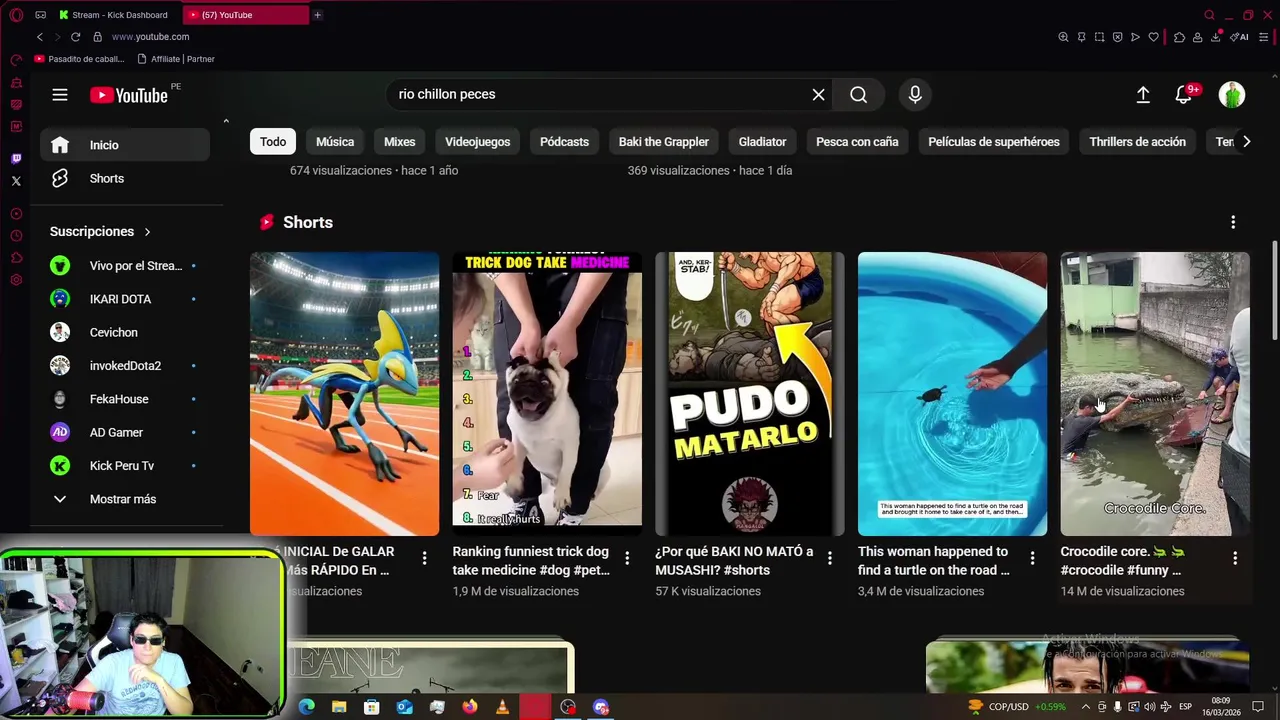The width and height of the screenshot is (1280, 720).
Task: Select the Gladiator filter chip
Action: (762, 142)
